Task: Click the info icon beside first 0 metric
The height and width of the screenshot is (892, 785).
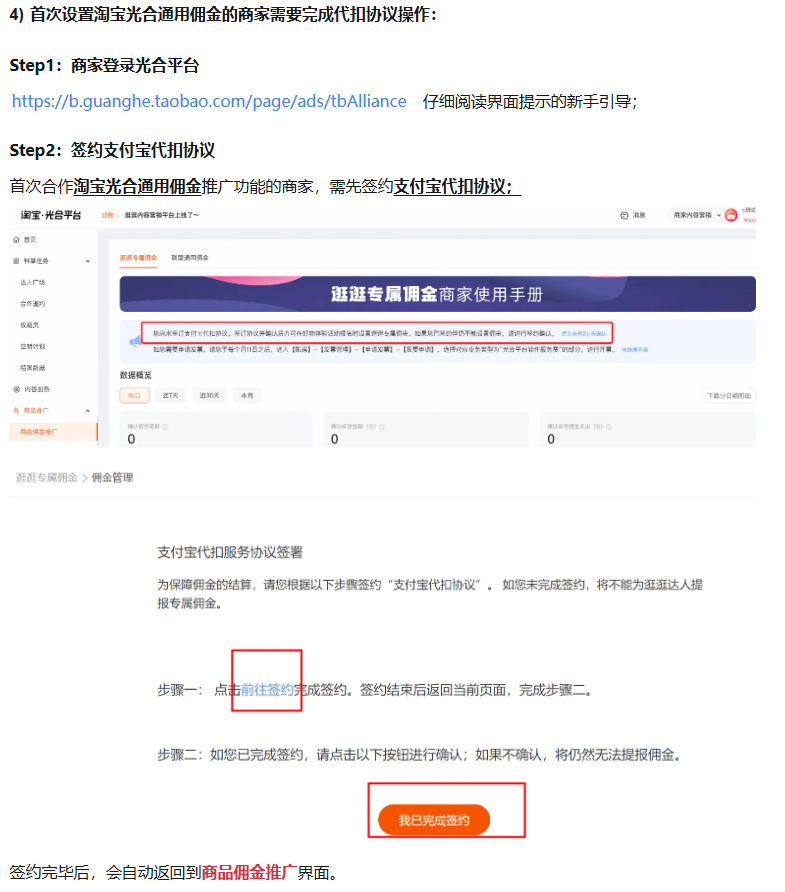Action: coord(164,427)
